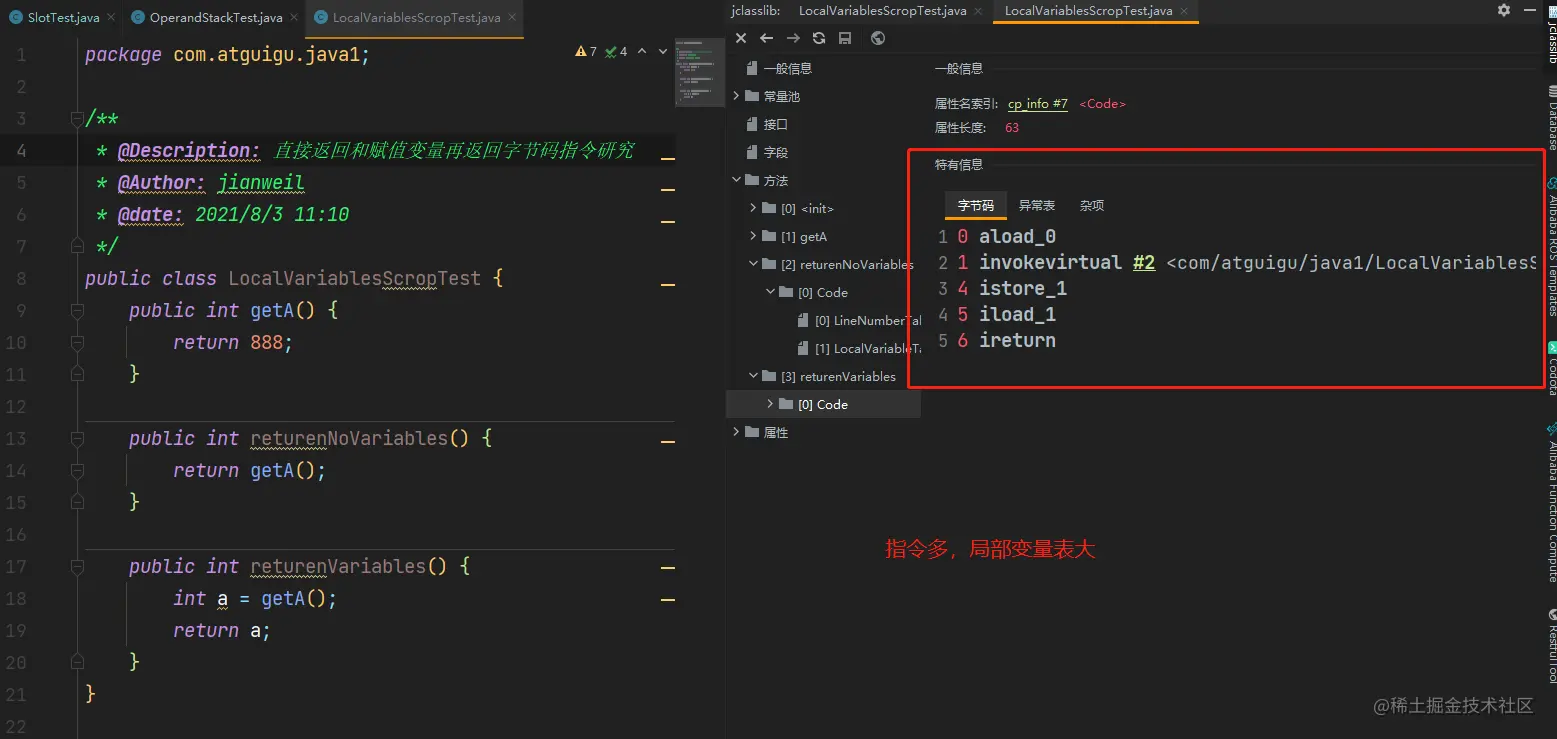This screenshot has height=739, width=1557.
Task: Expand the [0] <init> method node
Action: coord(754,208)
